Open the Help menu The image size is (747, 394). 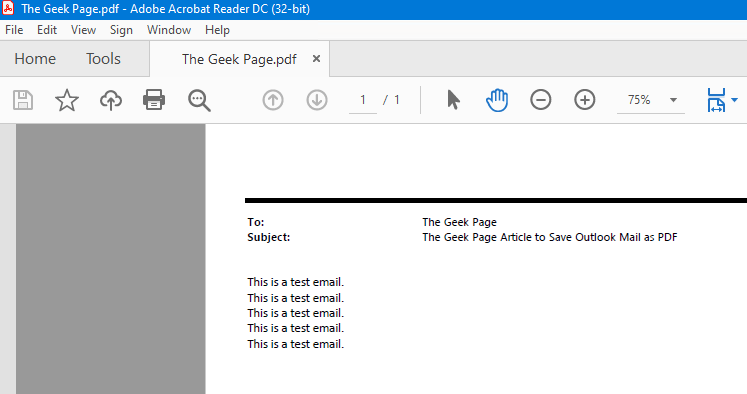pos(217,30)
